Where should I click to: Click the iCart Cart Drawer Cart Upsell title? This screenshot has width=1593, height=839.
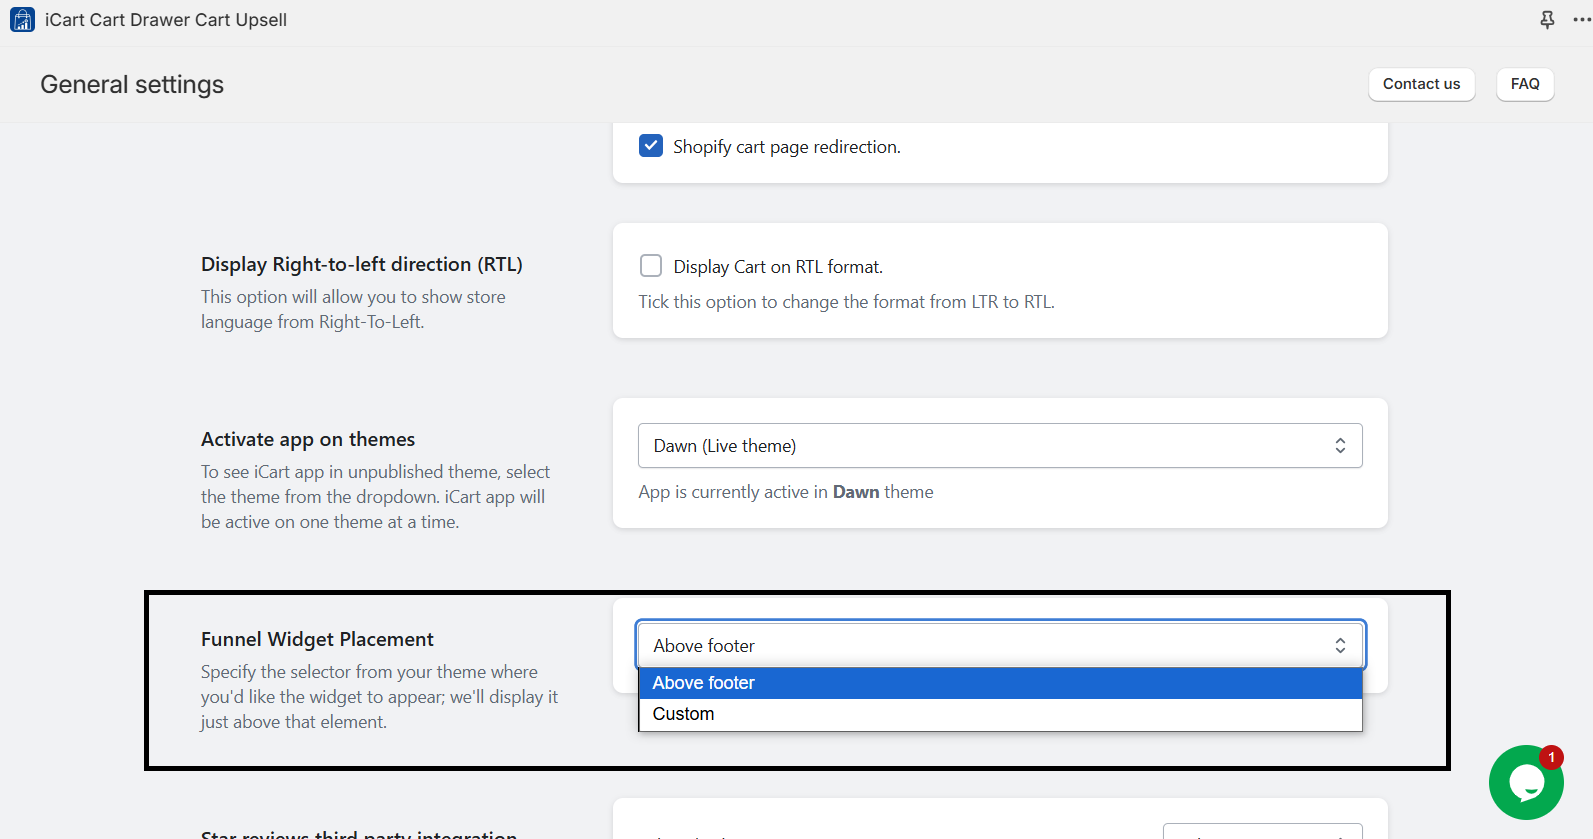point(166,20)
